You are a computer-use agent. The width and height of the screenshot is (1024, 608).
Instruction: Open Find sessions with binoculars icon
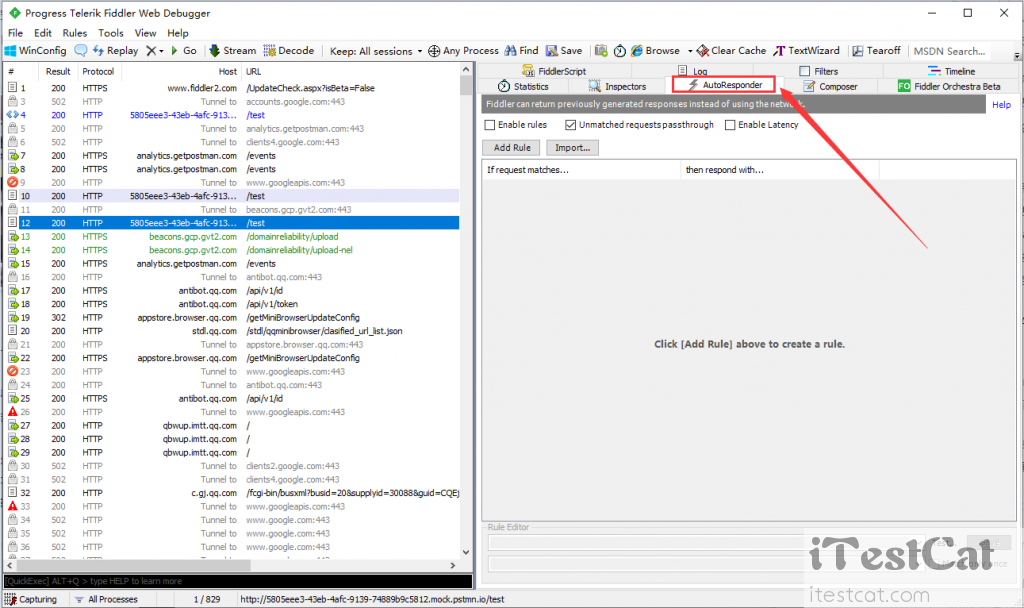click(521, 51)
